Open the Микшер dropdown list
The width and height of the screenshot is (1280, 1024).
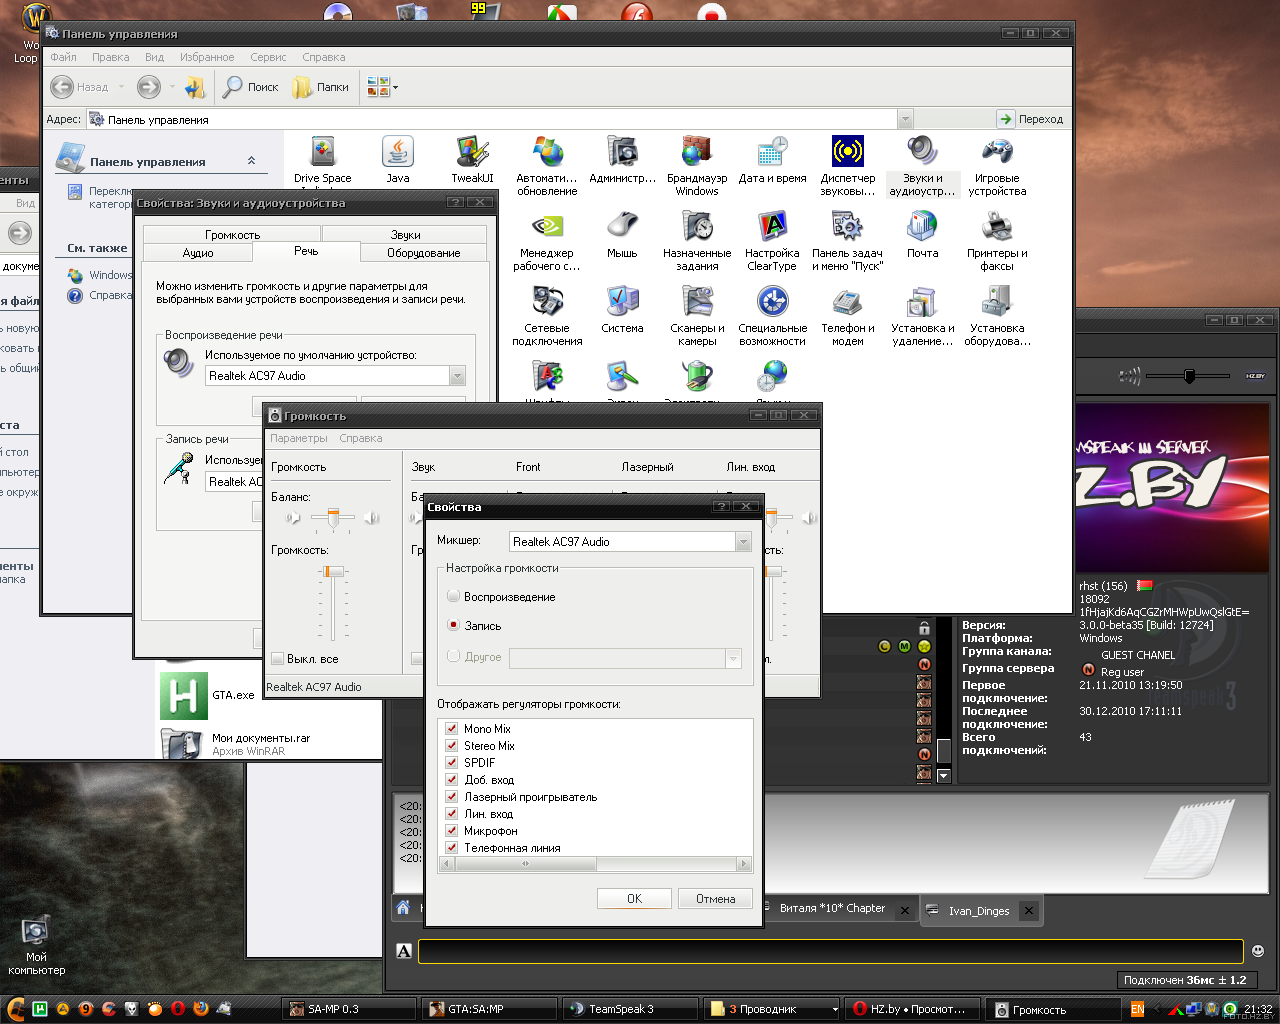pyautogui.click(x=742, y=541)
